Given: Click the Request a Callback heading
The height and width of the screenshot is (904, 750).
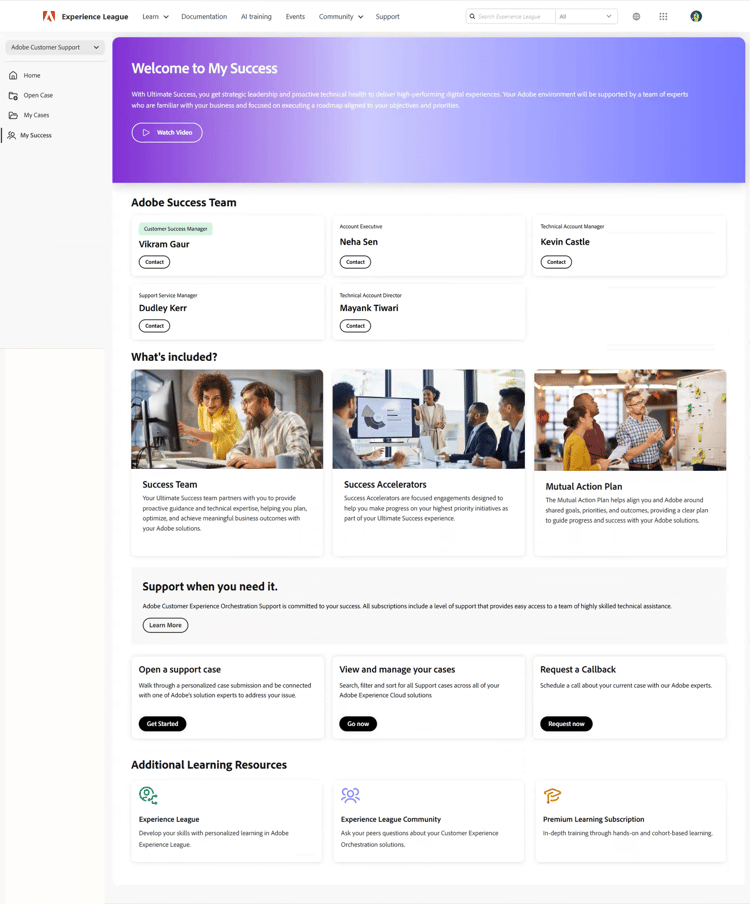Looking at the screenshot, I should pyautogui.click(x=578, y=670).
